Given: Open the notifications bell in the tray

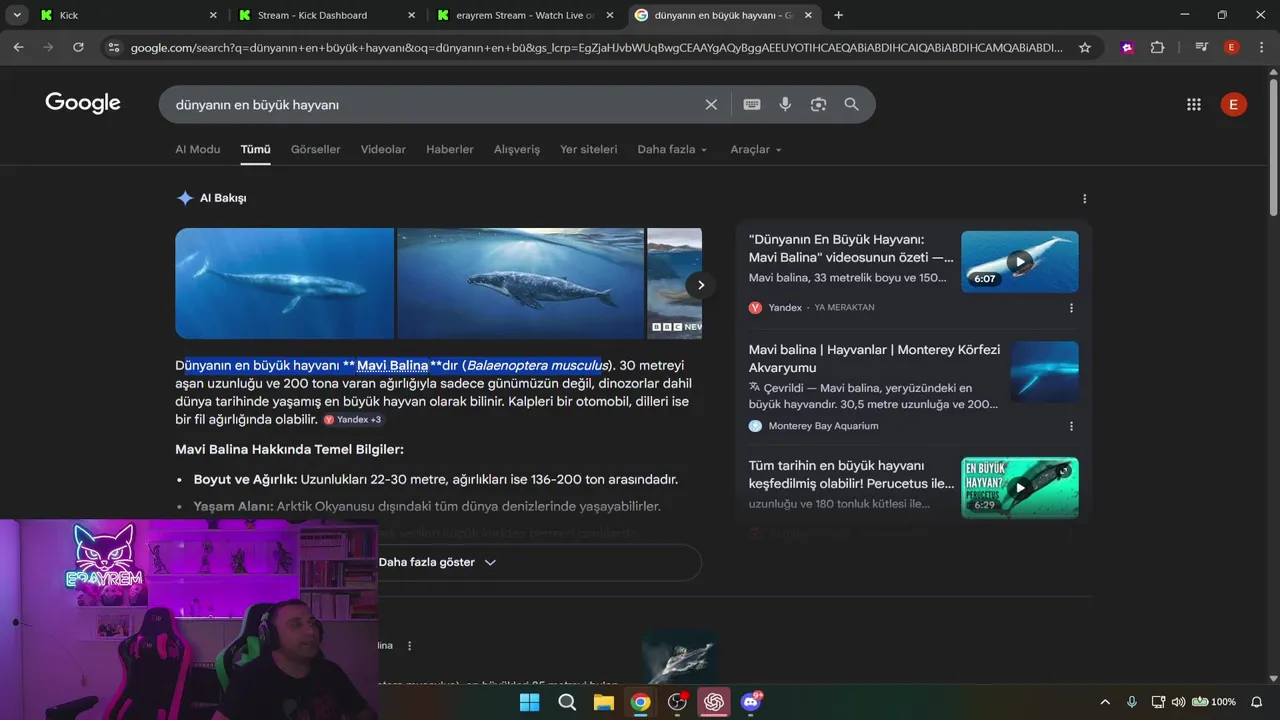Looking at the screenshot, I should pyautogui.click(x=1257, y=702).
